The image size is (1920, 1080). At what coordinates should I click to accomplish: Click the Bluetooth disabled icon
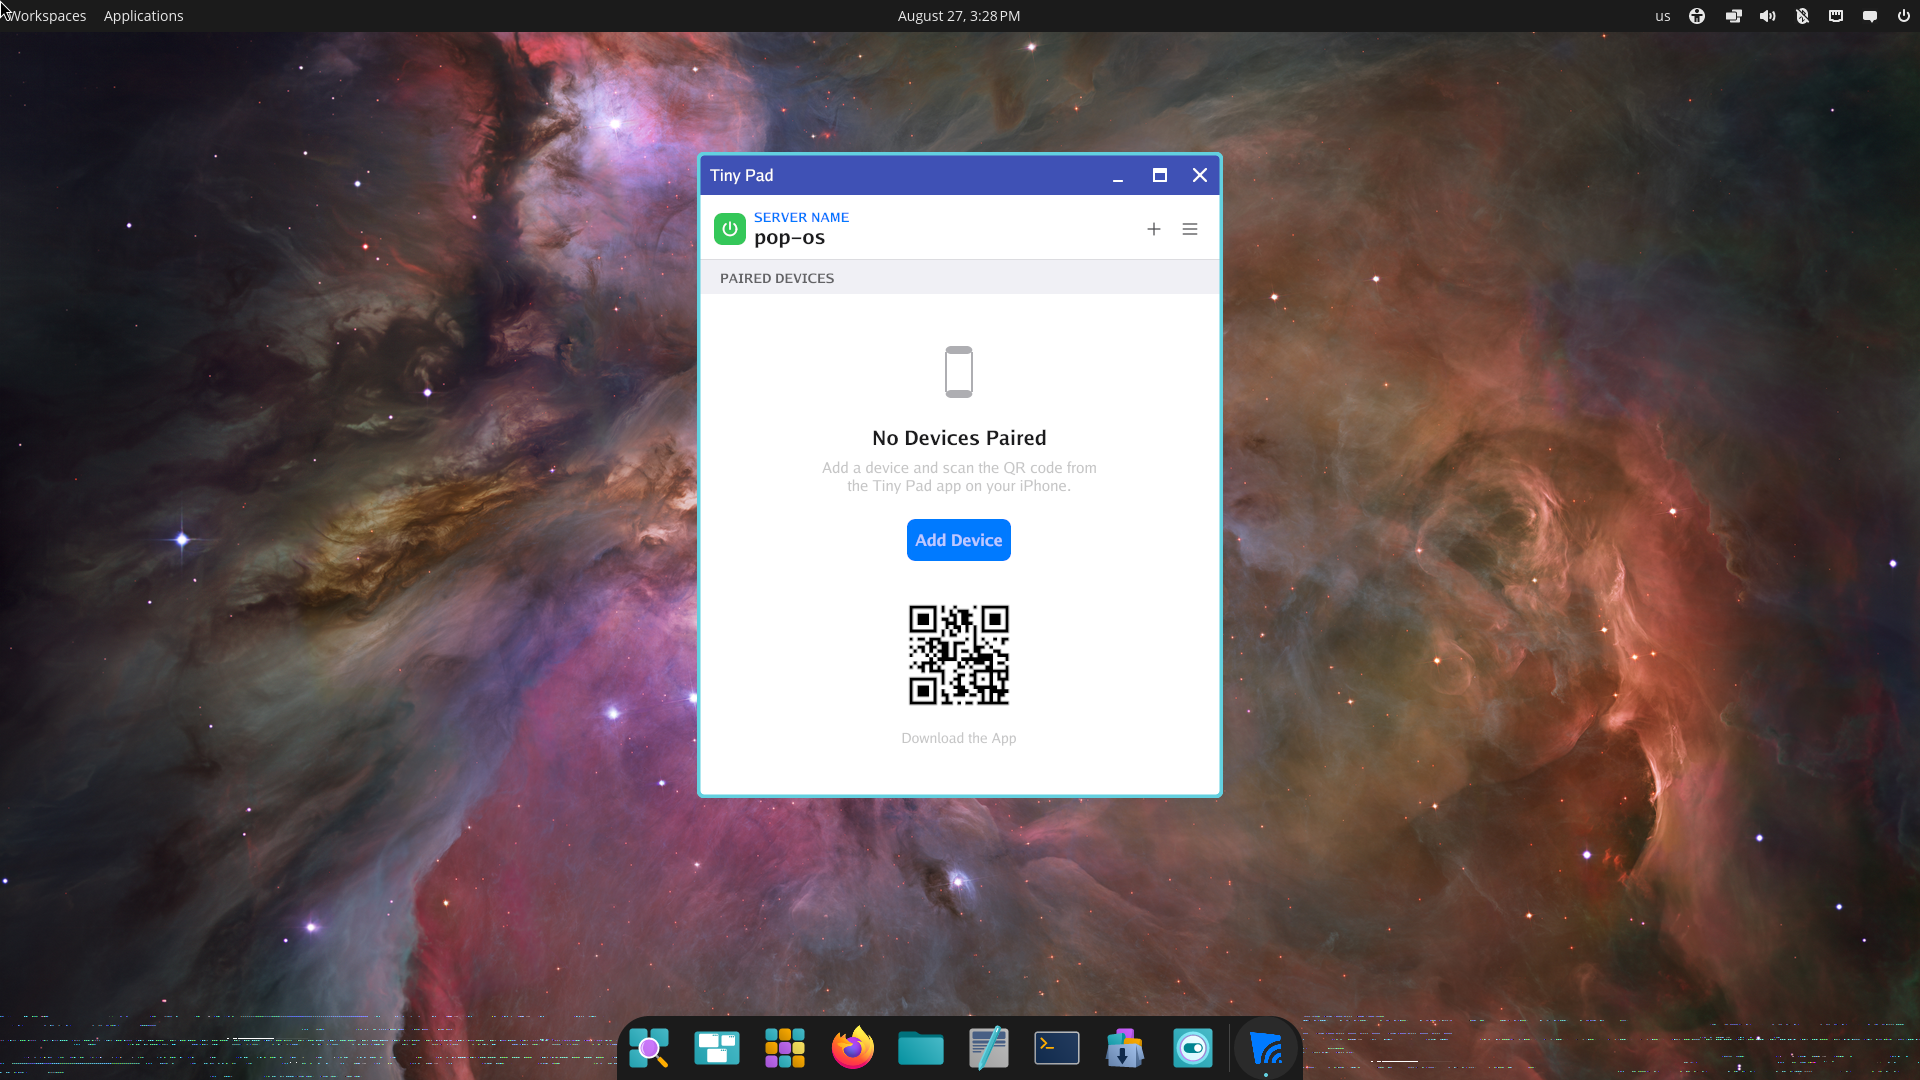pyautogui.click(x=1802, y=16)
